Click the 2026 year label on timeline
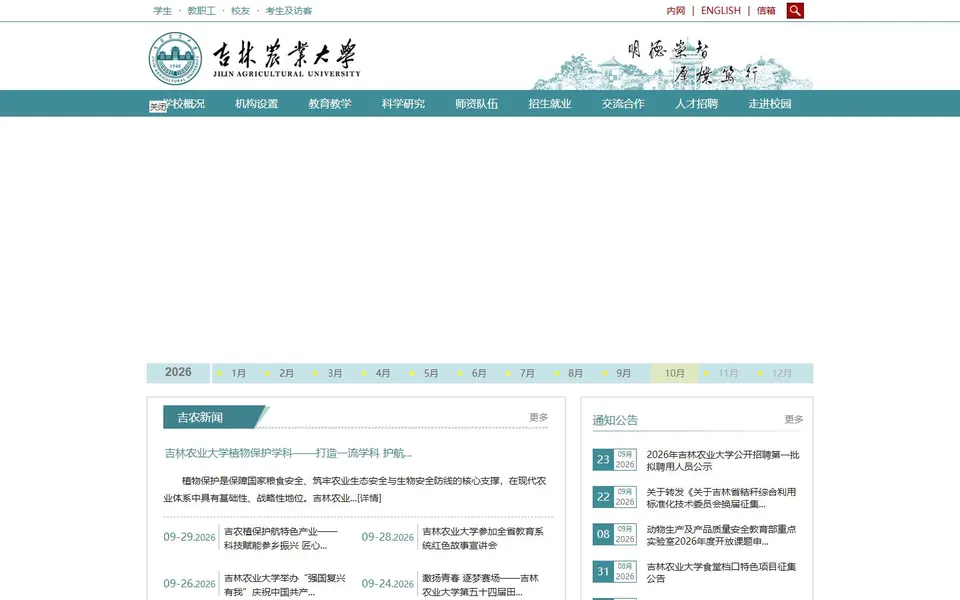 pyautogui.click(x=178, y=372)
